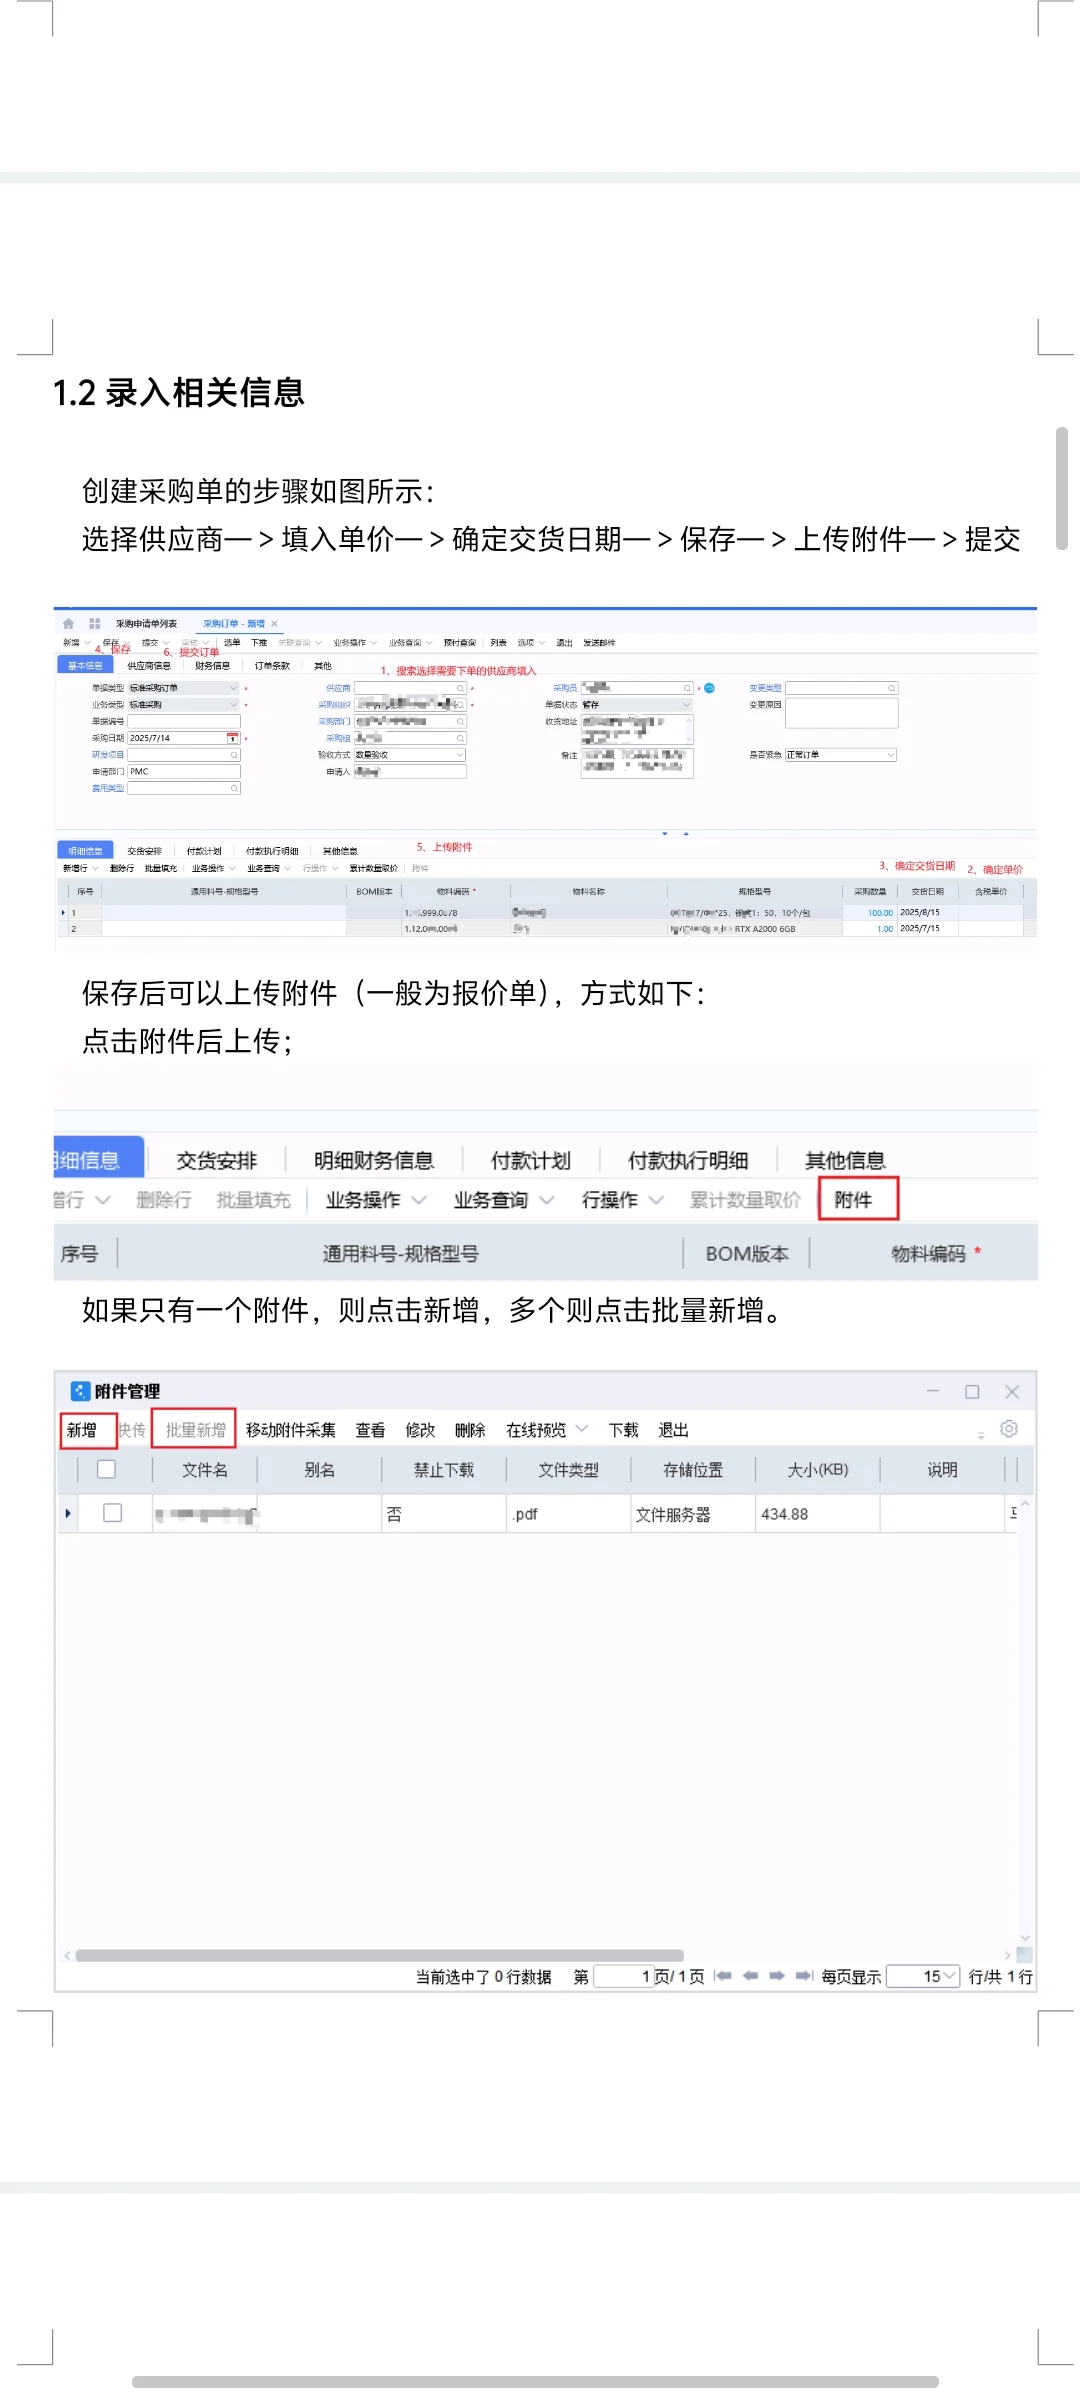The height and width of the screenshot is (2400, 1080).
Task: Expand the large 业务操作 dropdown
Action: (419, 1200)
